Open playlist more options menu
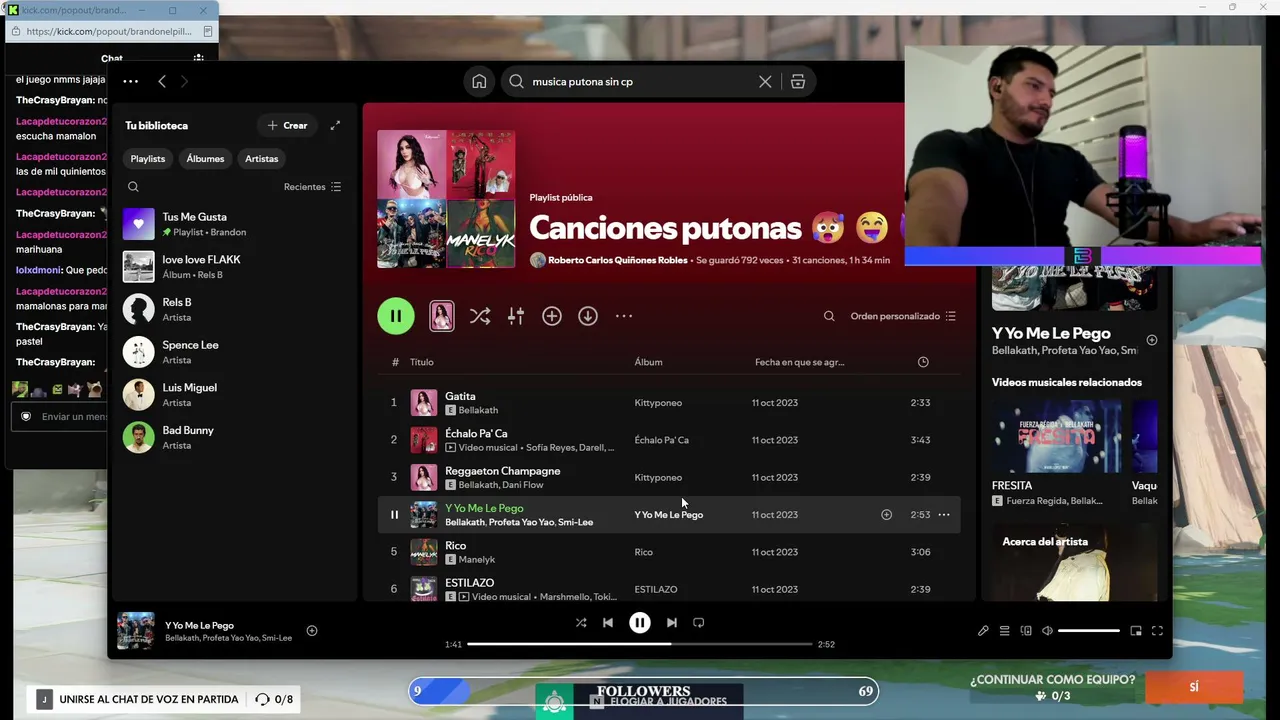This screenshot has width=1280, height=720. pyautogui.click(x=624, y=316)
